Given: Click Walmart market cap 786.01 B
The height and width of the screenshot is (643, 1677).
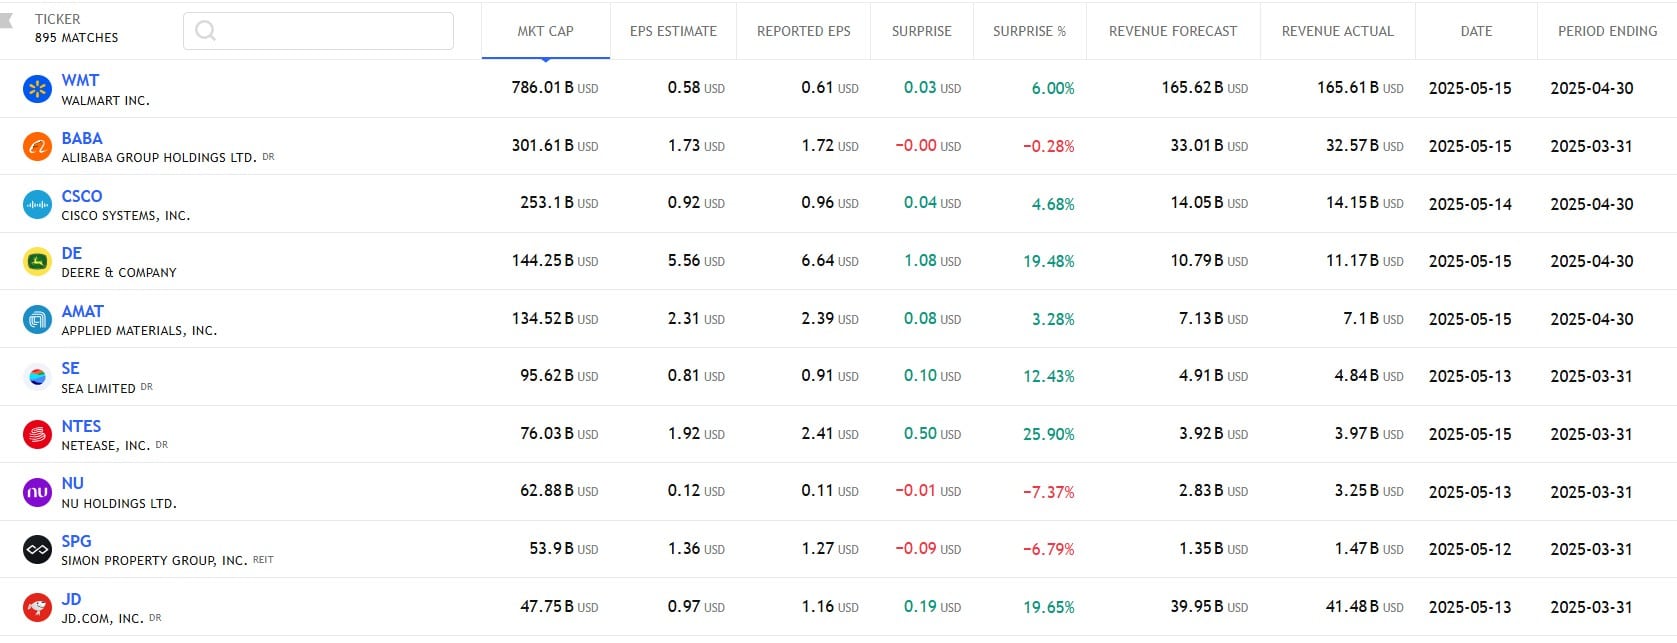Looking at the screenshot, I should 555,88.
